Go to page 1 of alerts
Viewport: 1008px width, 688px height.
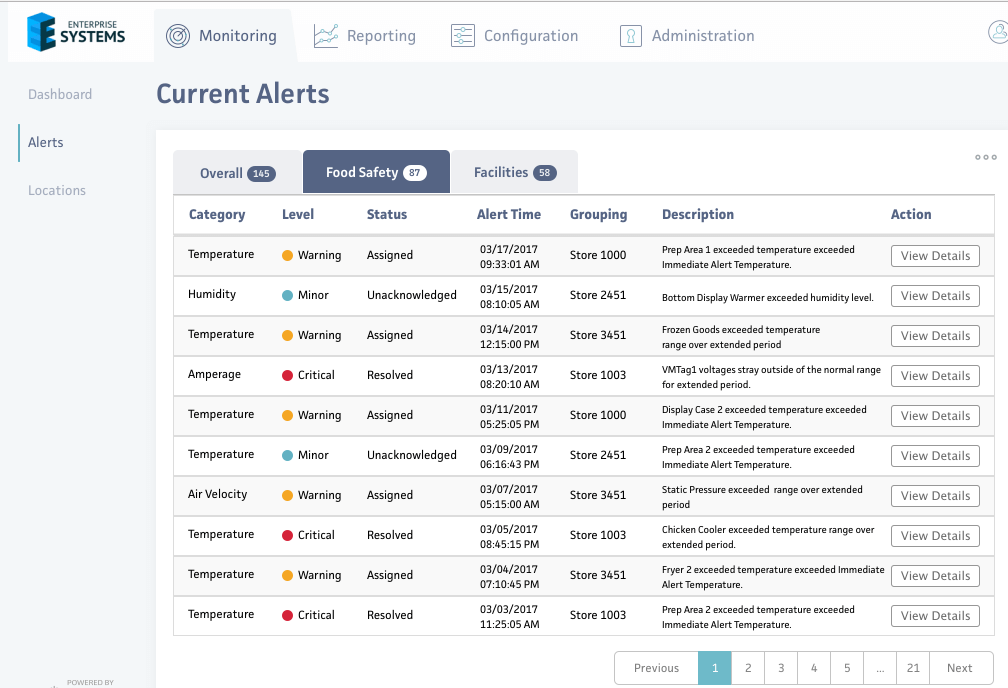[x=715, y=668]
